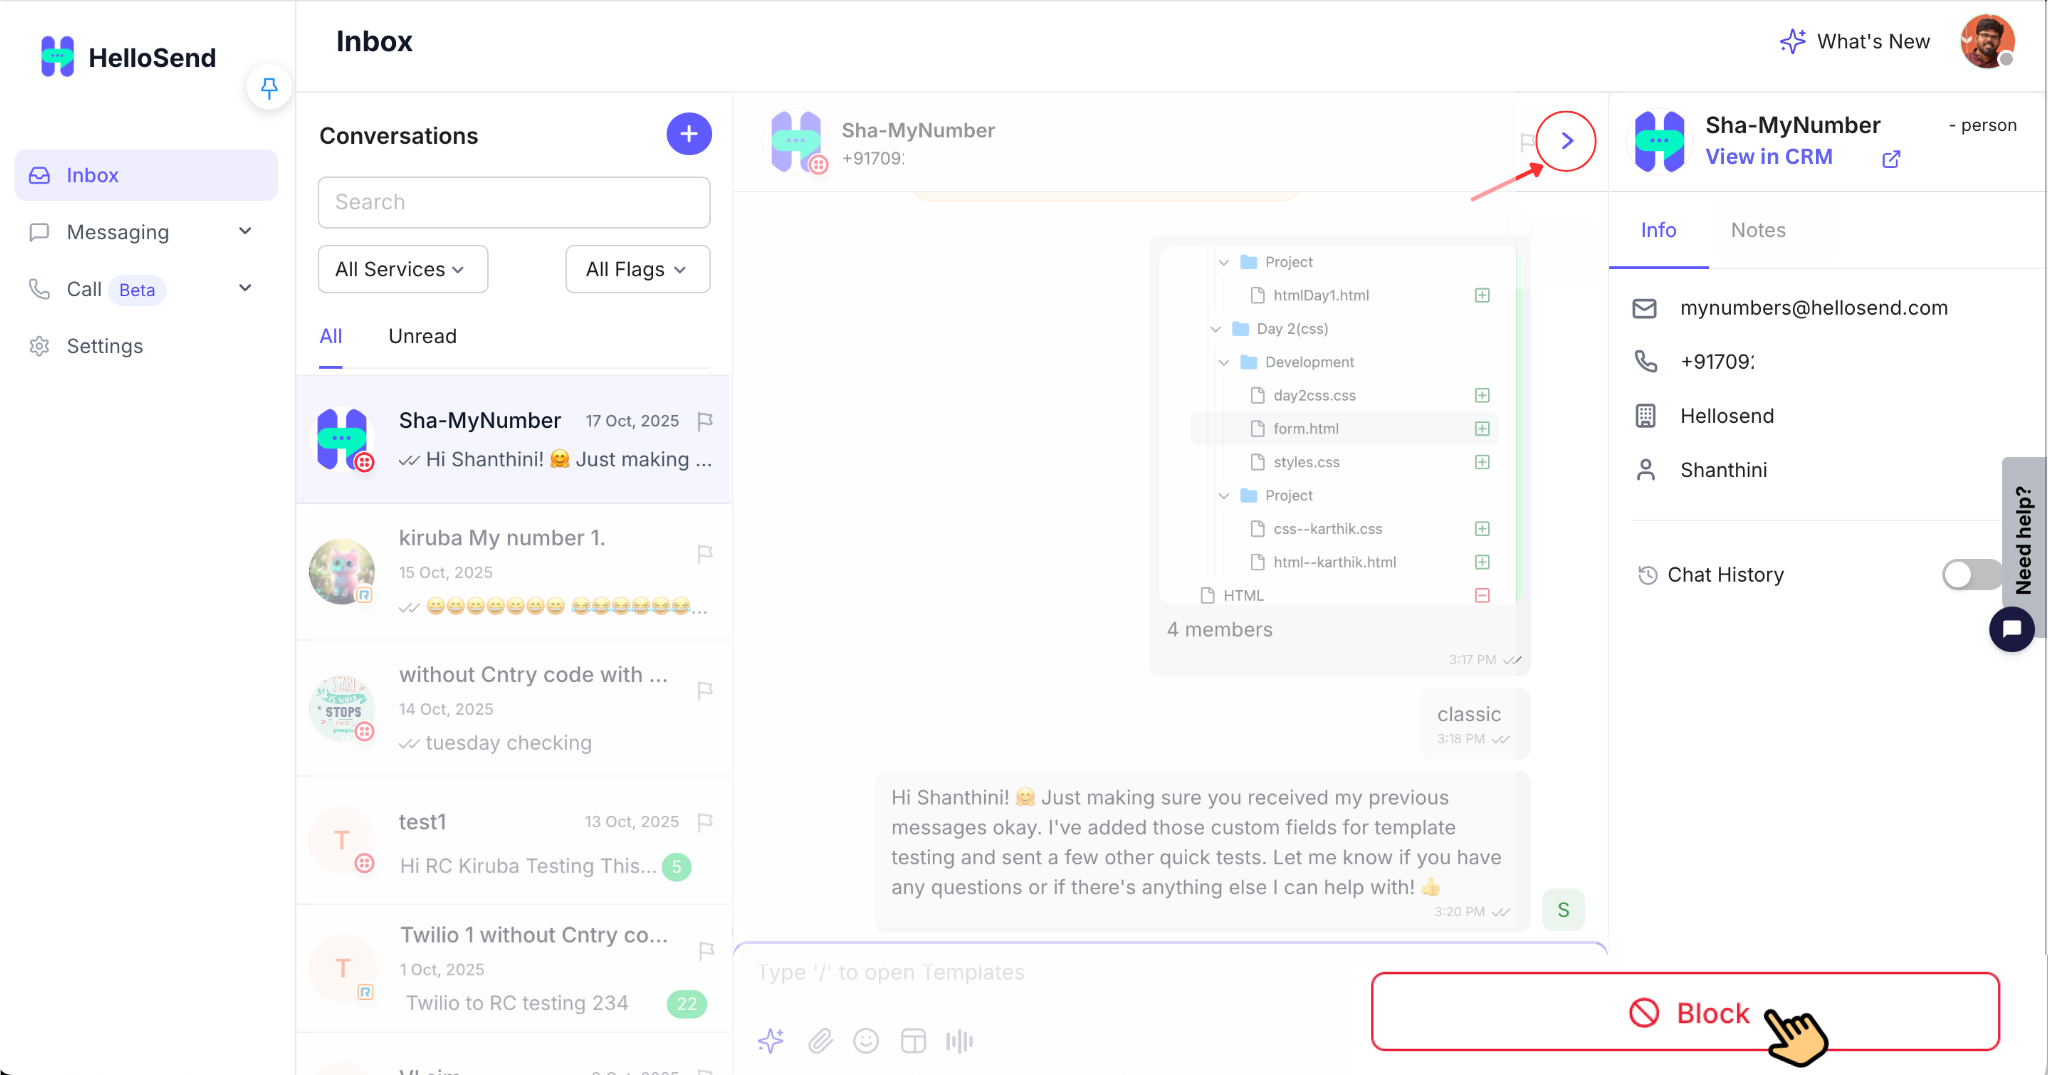Start a new conversation with plus button

click(x=689, y=134)
